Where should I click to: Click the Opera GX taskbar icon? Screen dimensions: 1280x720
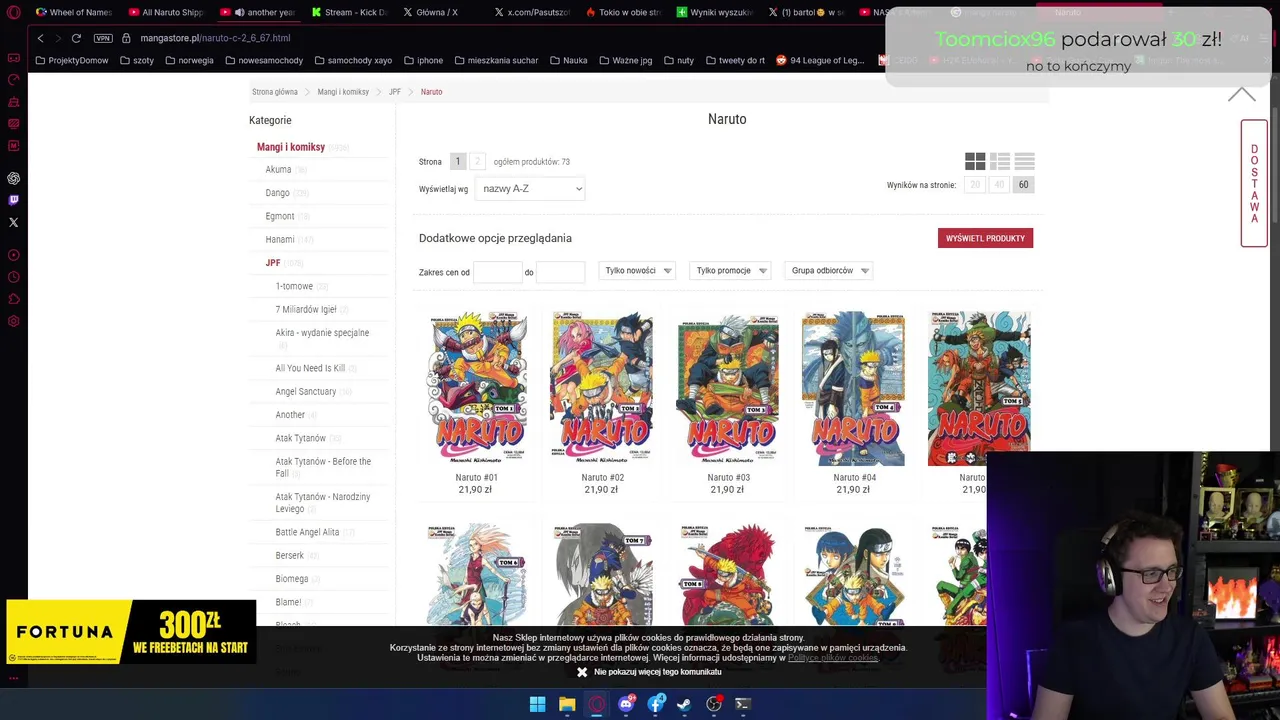pos(597,704)
